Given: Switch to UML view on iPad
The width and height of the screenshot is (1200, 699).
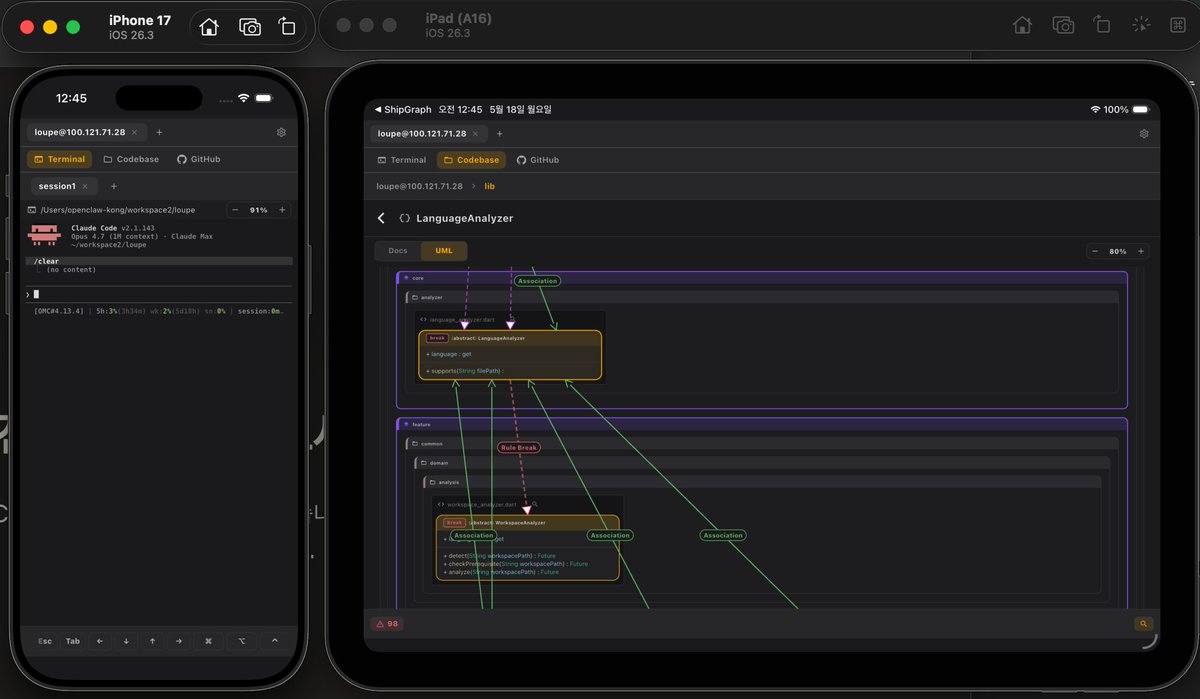Looking at the screenshot, I should coord(444,251).
